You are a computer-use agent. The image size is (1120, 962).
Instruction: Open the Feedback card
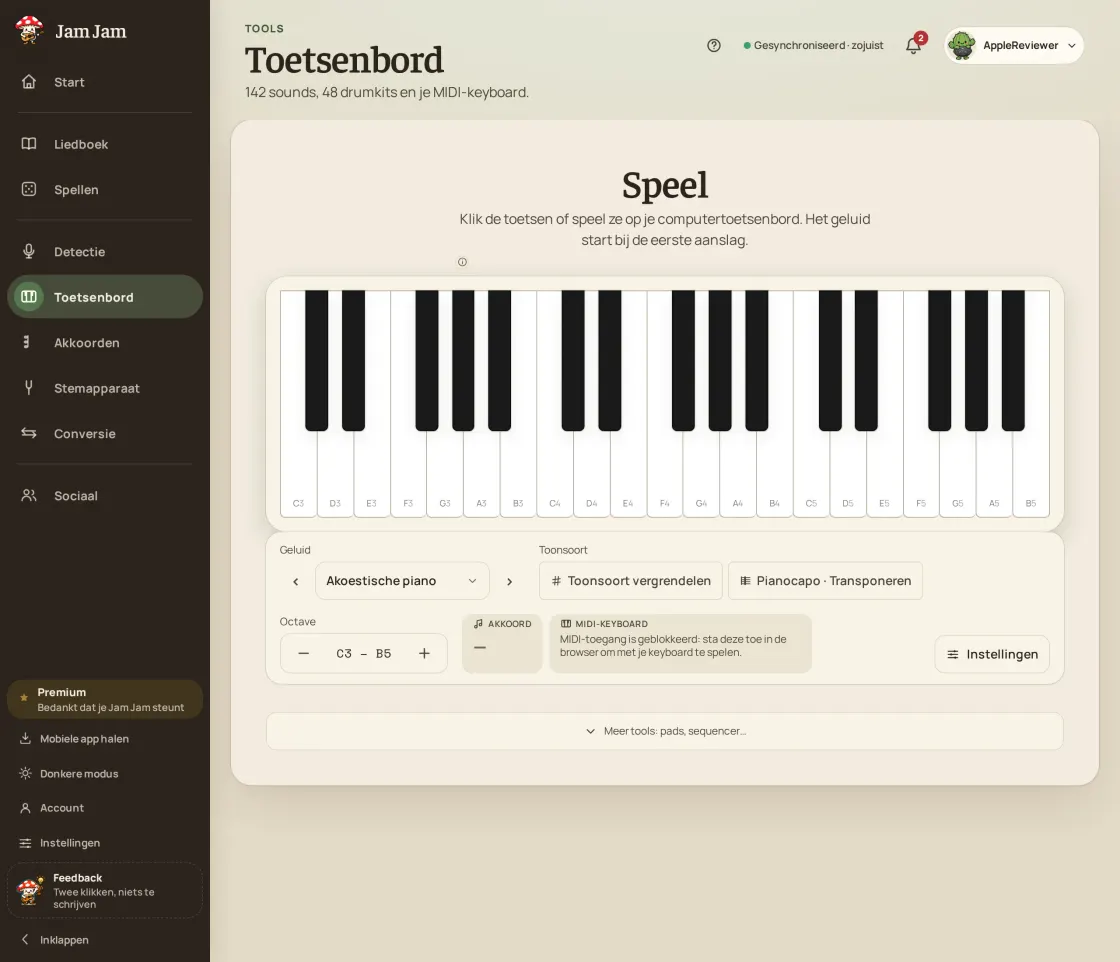[x=105, y=891]
